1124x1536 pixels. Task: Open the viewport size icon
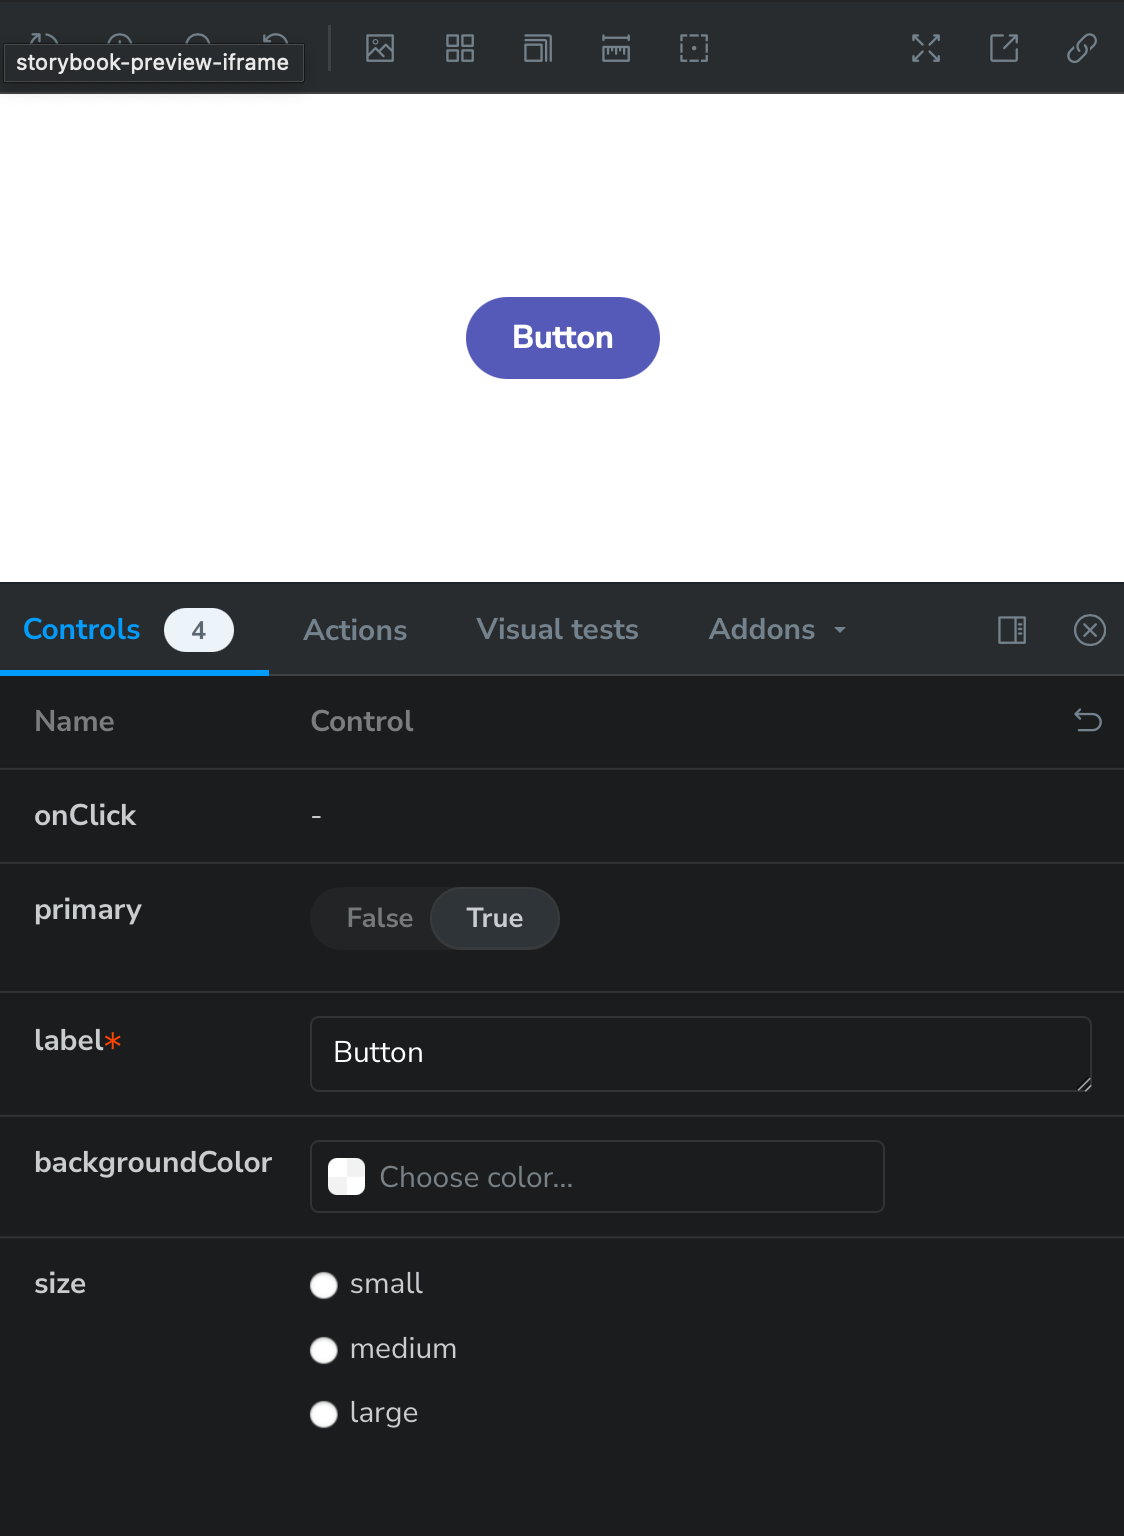click(538, 48)
